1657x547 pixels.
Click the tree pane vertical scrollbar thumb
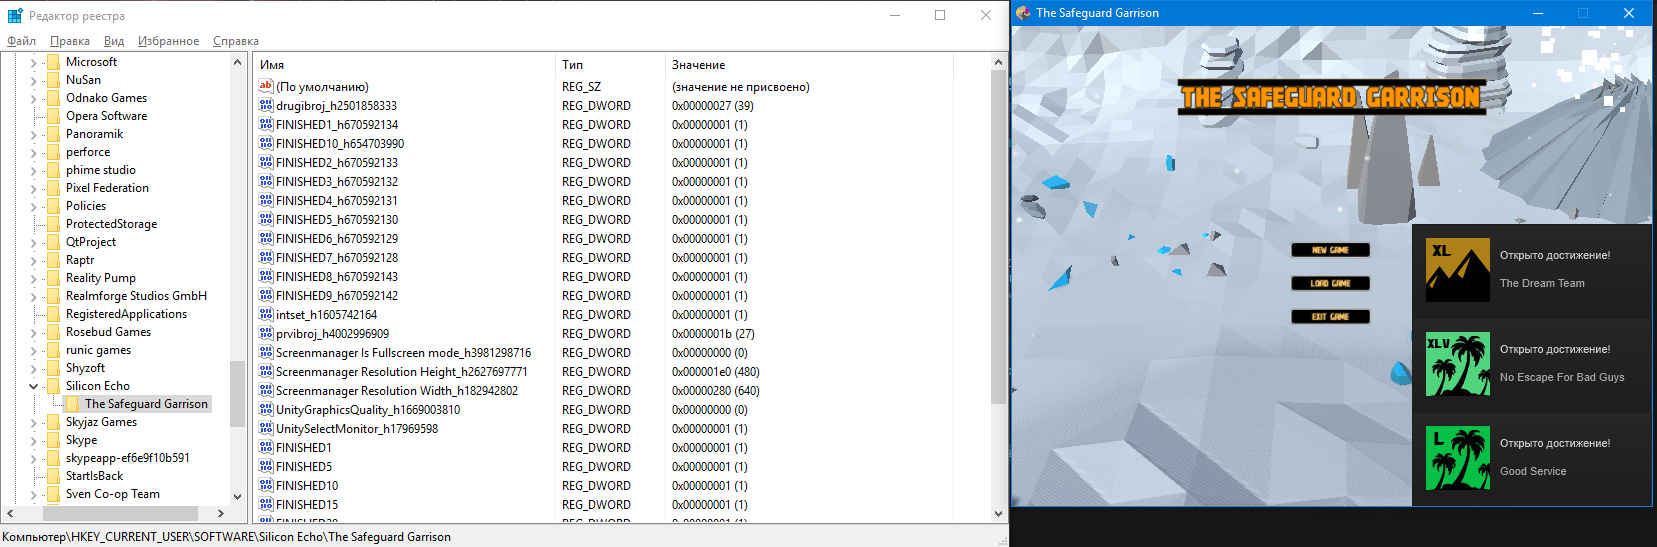pos(237,393)
